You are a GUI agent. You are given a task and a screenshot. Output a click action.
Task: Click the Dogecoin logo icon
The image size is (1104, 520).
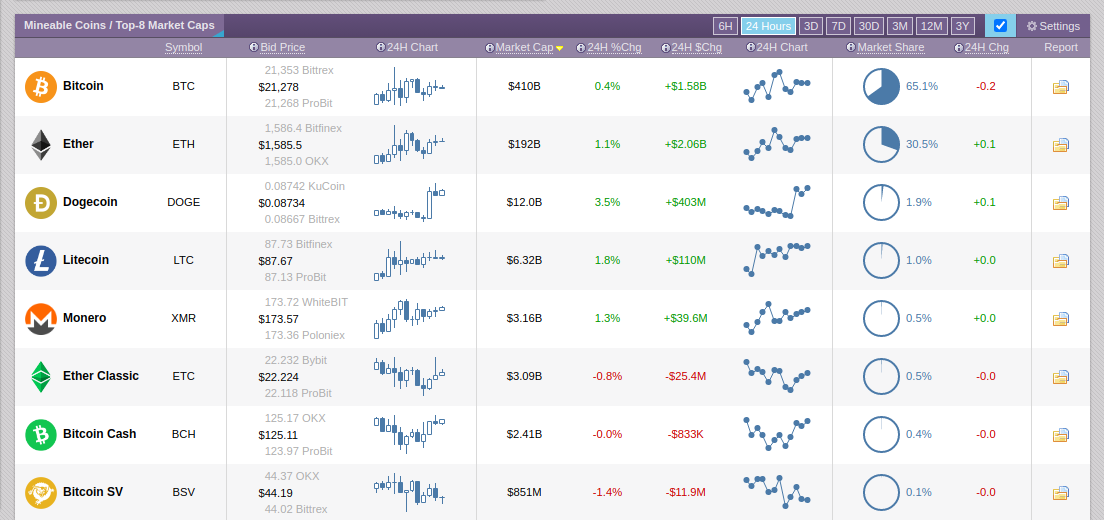point(41,203)
